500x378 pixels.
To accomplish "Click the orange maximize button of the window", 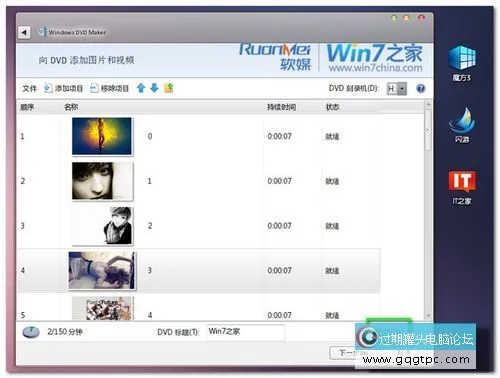I will click(x=406, y=18).
